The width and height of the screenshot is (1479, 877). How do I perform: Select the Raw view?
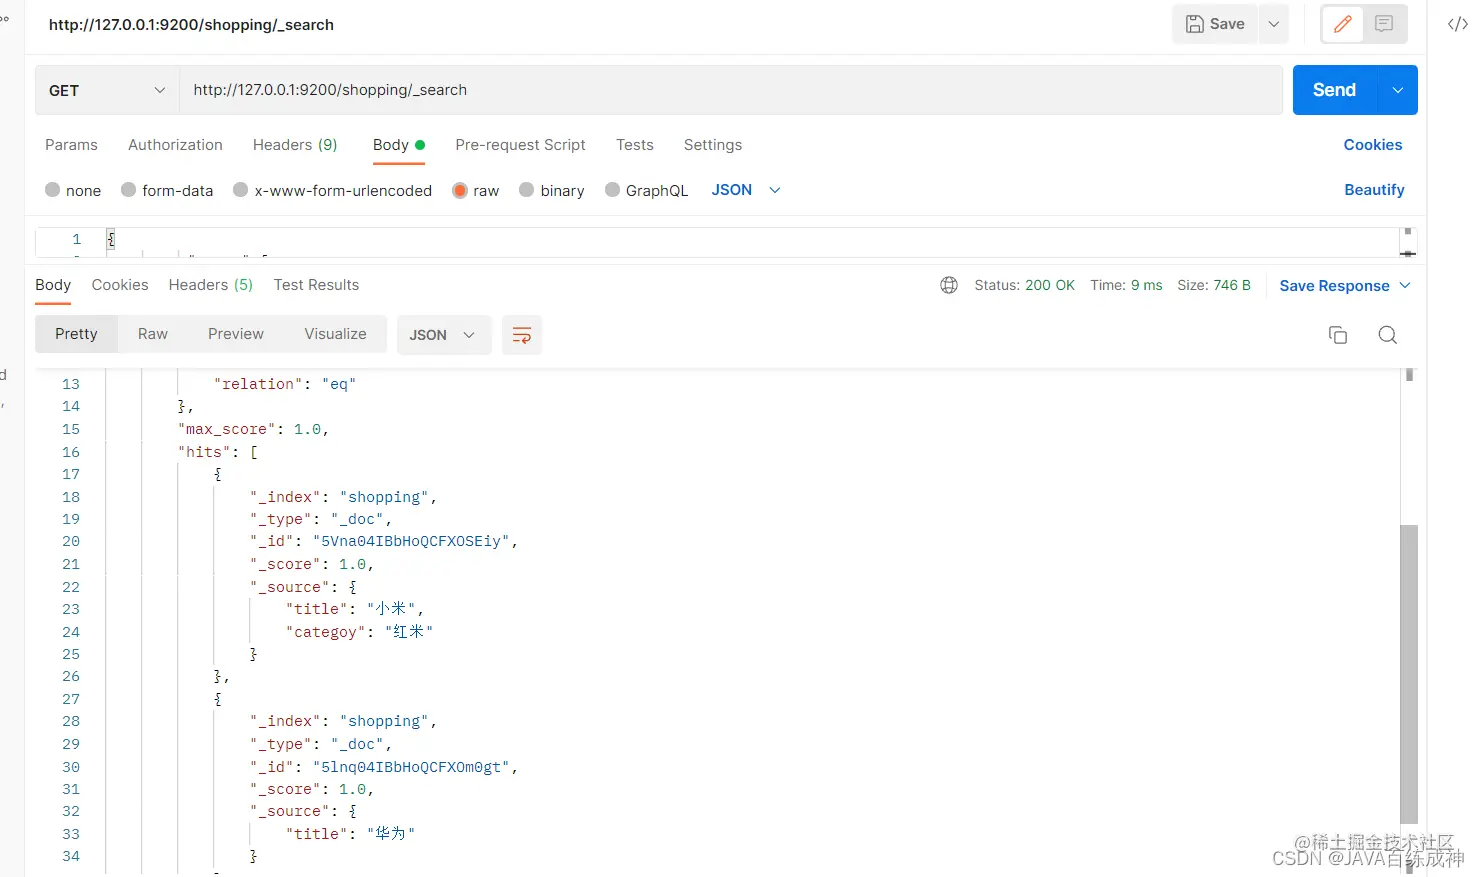coord(153,334)
